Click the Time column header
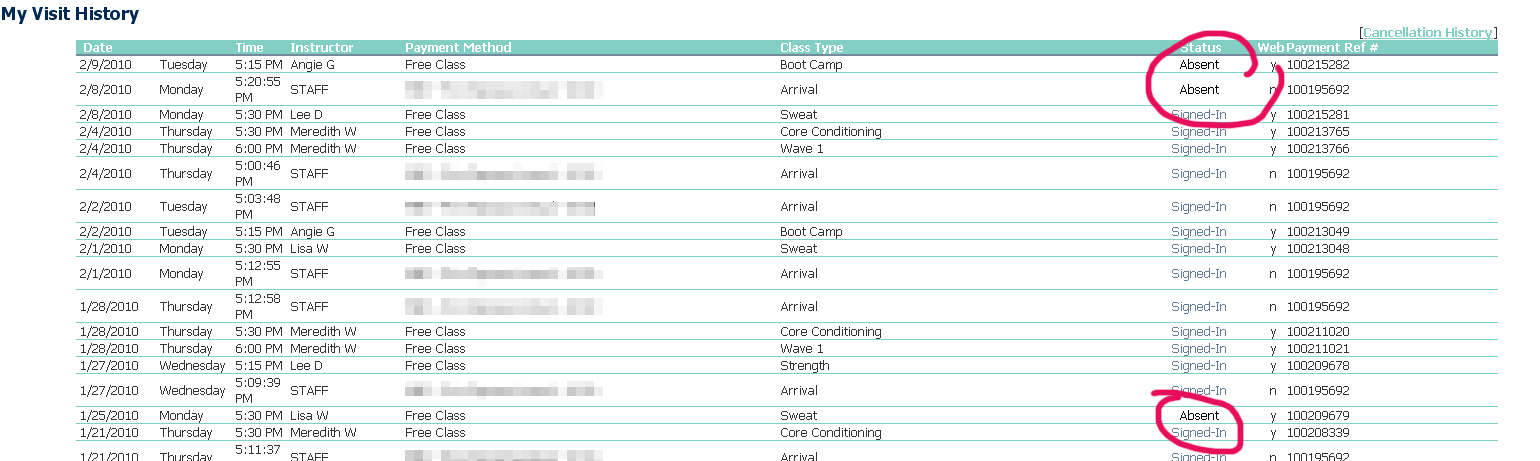Viewport: 1540px width, 461px height. (250, 48)
